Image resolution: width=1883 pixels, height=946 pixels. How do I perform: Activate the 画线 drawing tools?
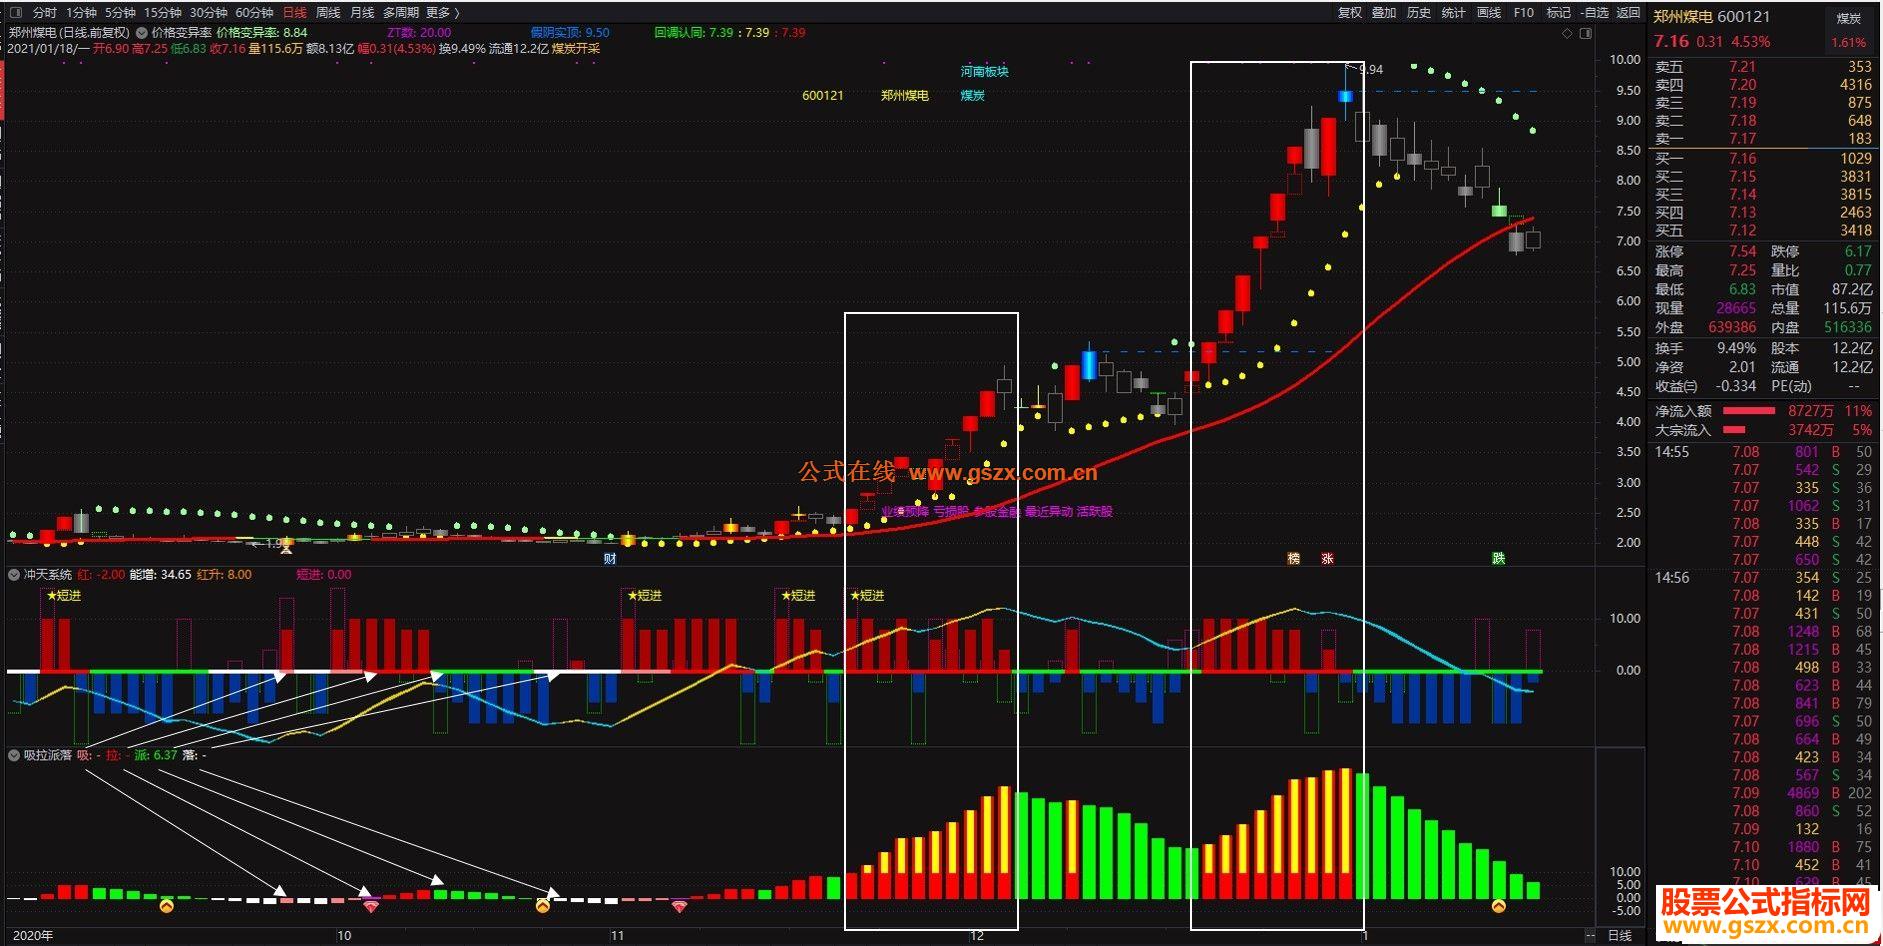click(1489, 13)
